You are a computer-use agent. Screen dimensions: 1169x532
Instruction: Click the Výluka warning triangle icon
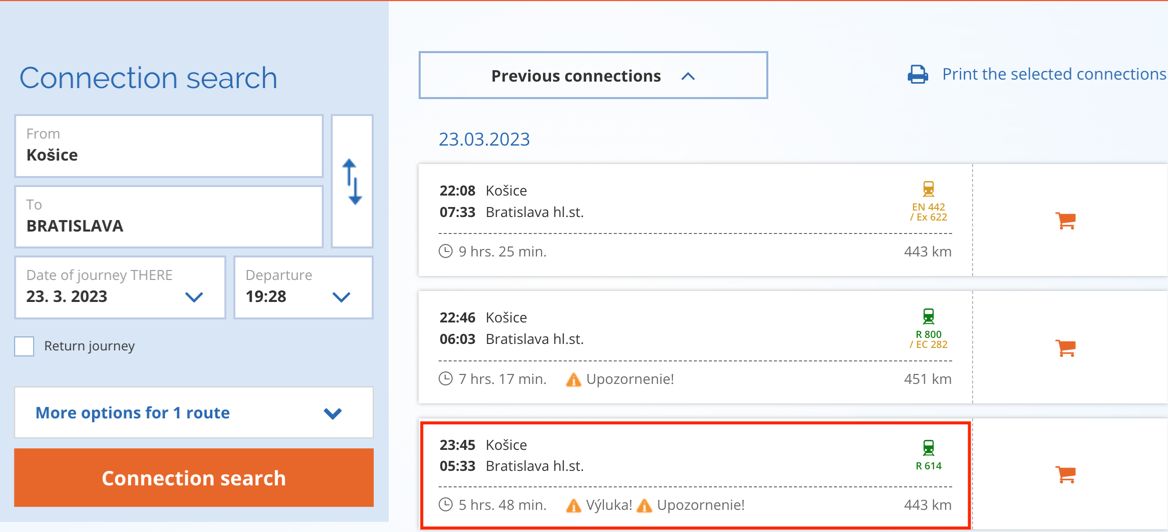click(573, 505)
